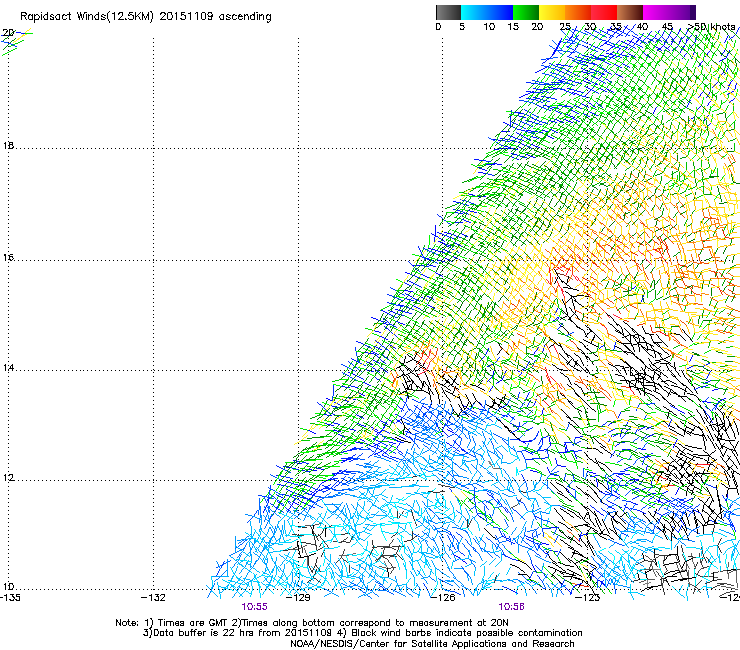The height and width of the screenshot is (650, 740).
Task: Click the latitude label '18'
Action: click(8, 145)
